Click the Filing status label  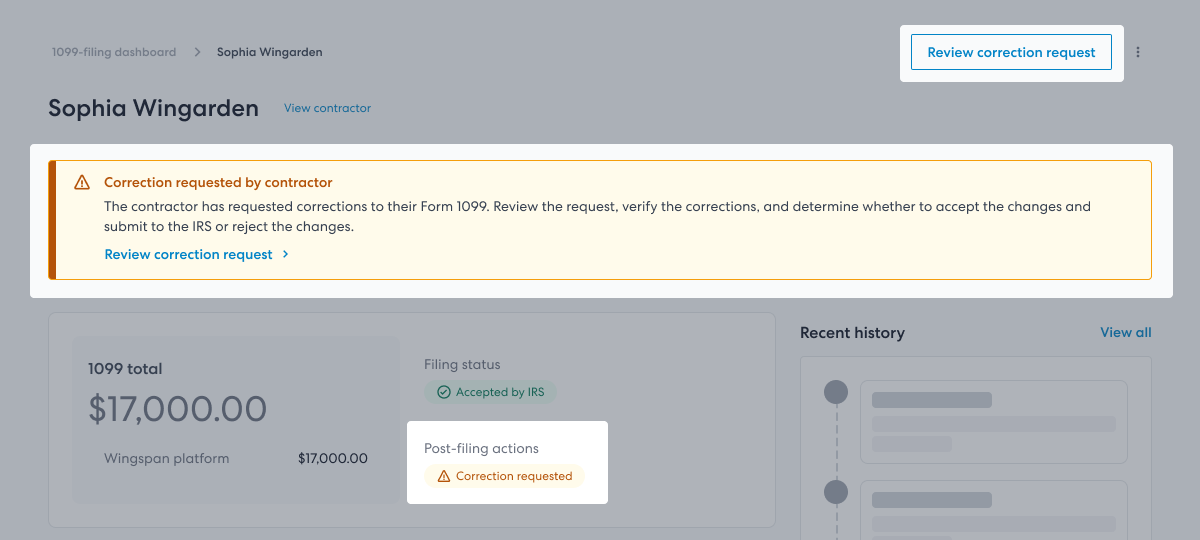[462, 365]
